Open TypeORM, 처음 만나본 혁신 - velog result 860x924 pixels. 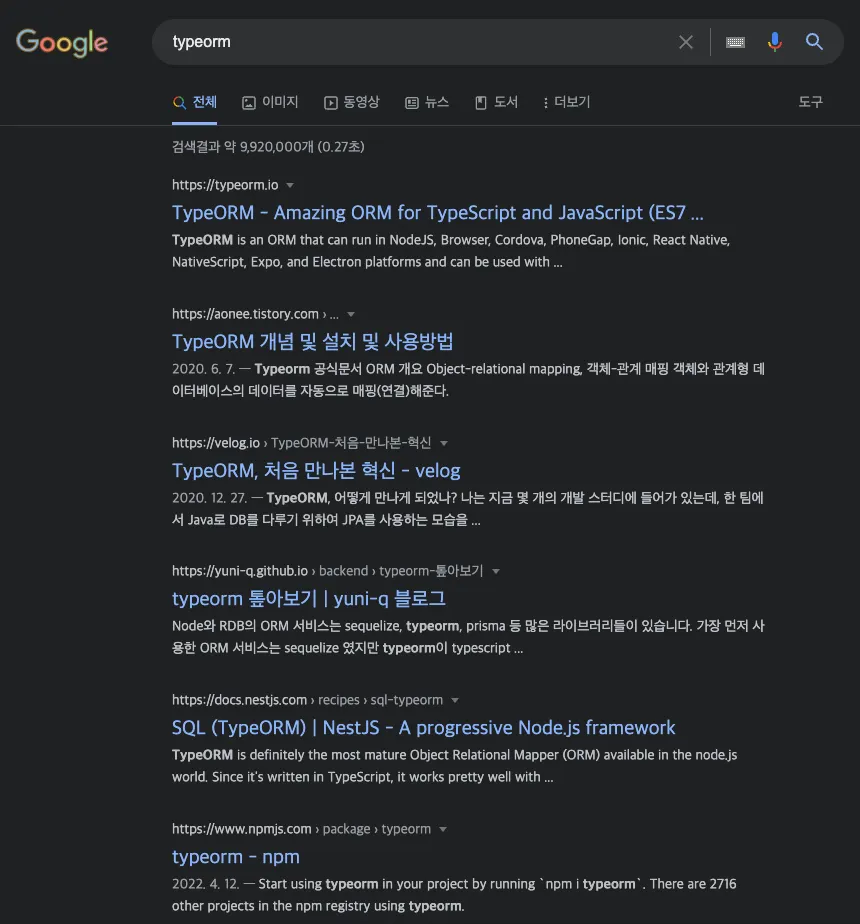[316, 471]
